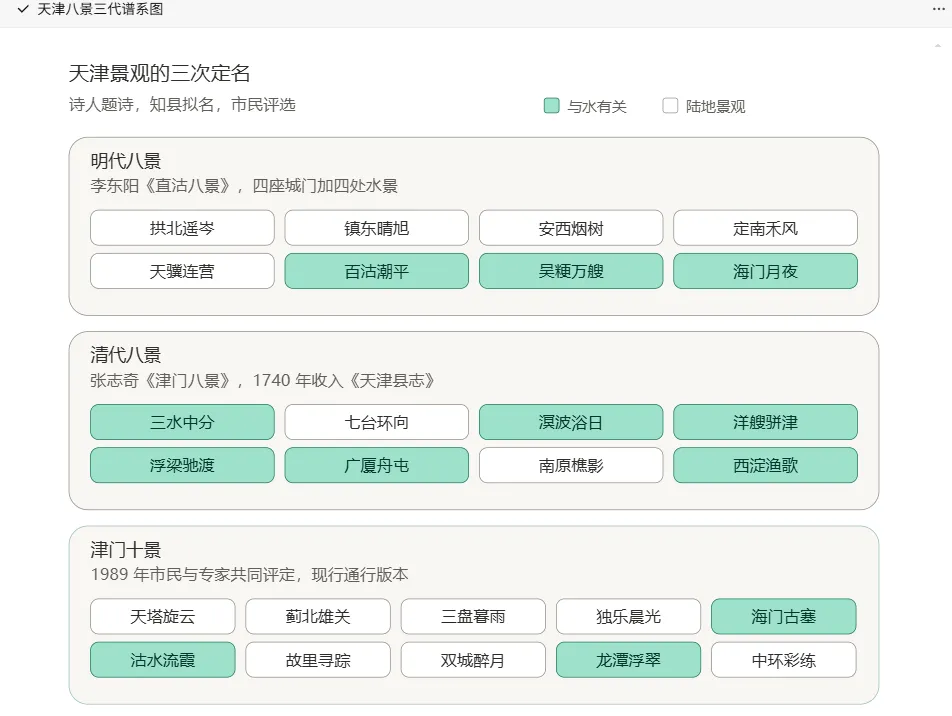Viewport: 952px width, 716px height.
Task: Select the 双城醉月 chip
Action: [x=473, y=660]
